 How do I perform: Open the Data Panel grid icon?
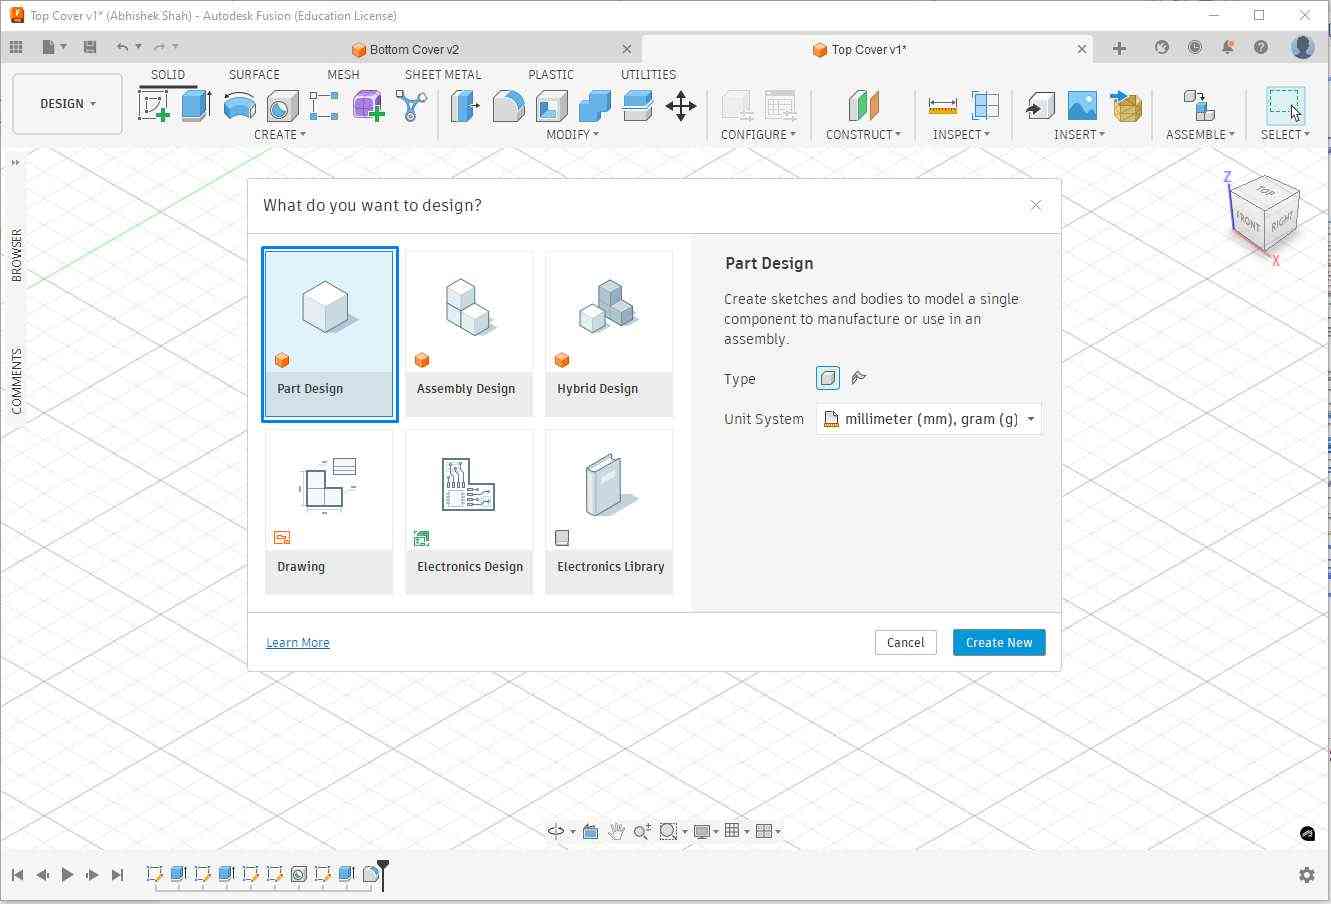pos(16,47)
